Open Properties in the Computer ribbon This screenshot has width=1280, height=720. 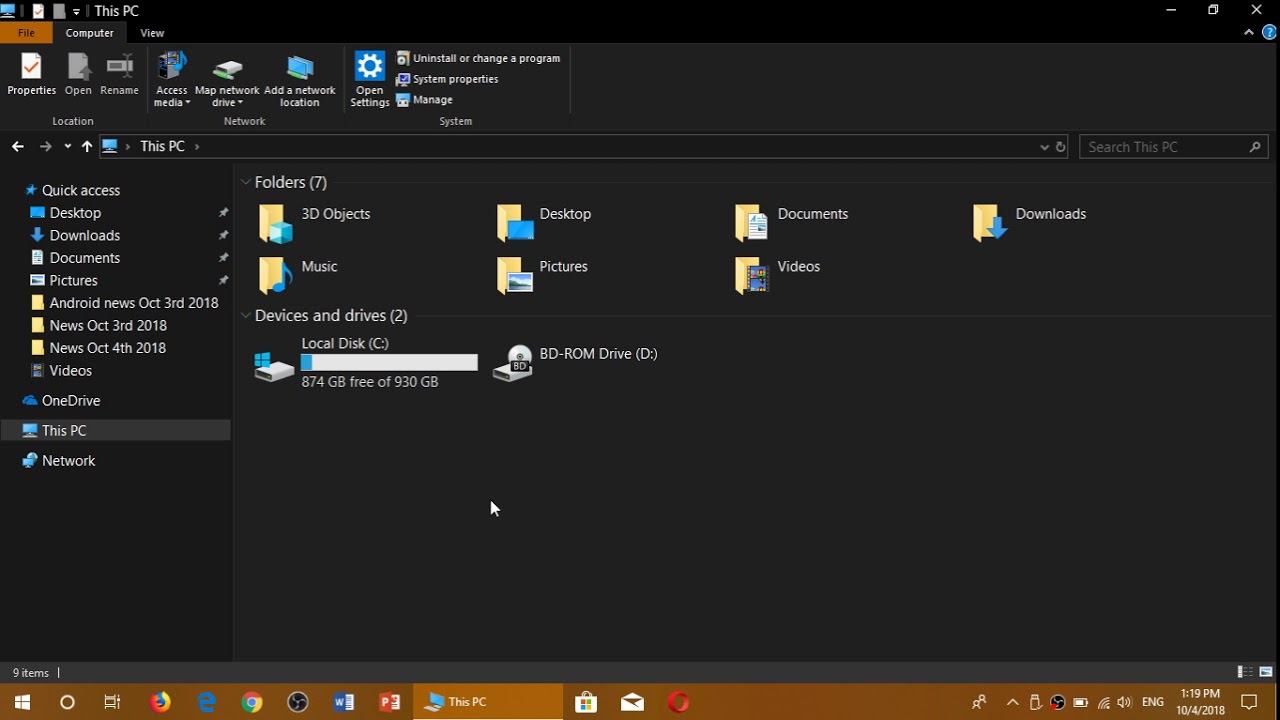click(x=32, y=75)
